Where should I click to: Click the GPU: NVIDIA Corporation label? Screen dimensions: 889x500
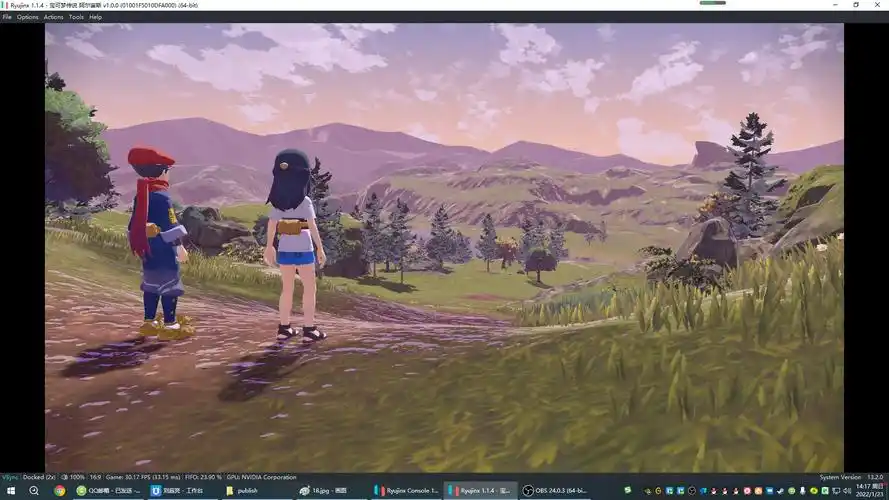click(x=261, y=477)
